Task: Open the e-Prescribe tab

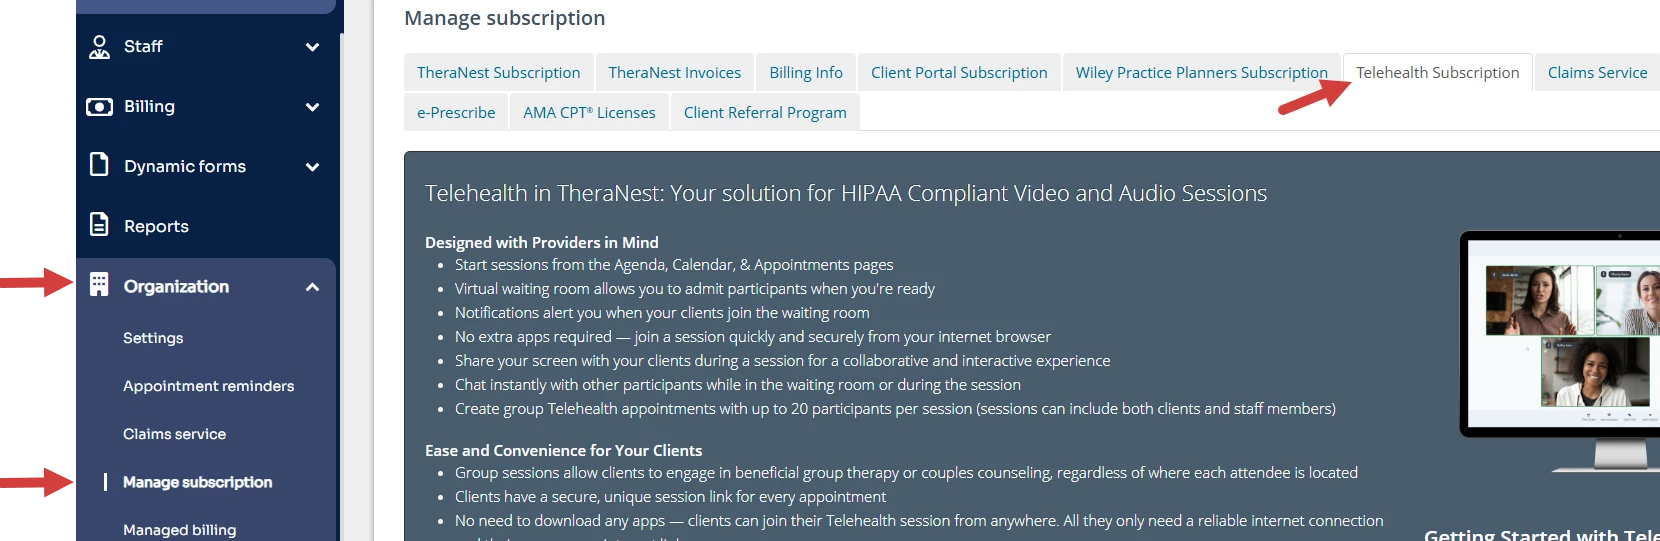Action: pos(456,113)
